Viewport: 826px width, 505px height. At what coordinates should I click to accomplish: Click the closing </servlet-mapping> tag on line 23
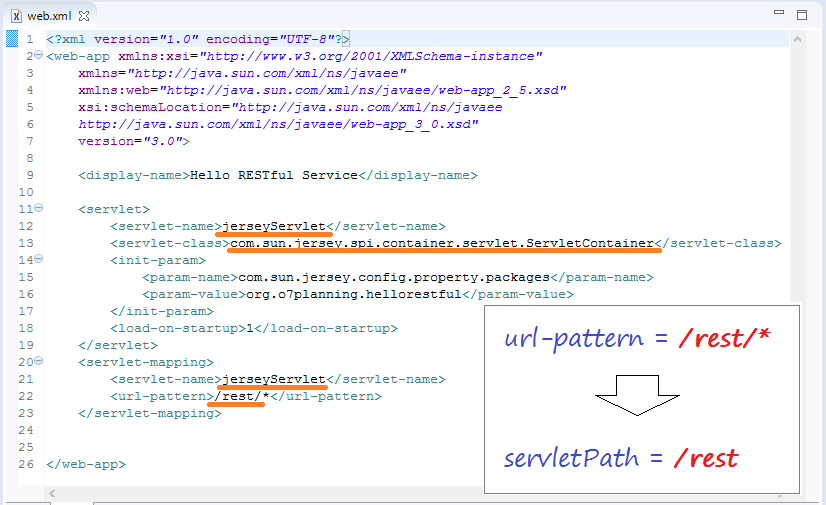point(150,413)
